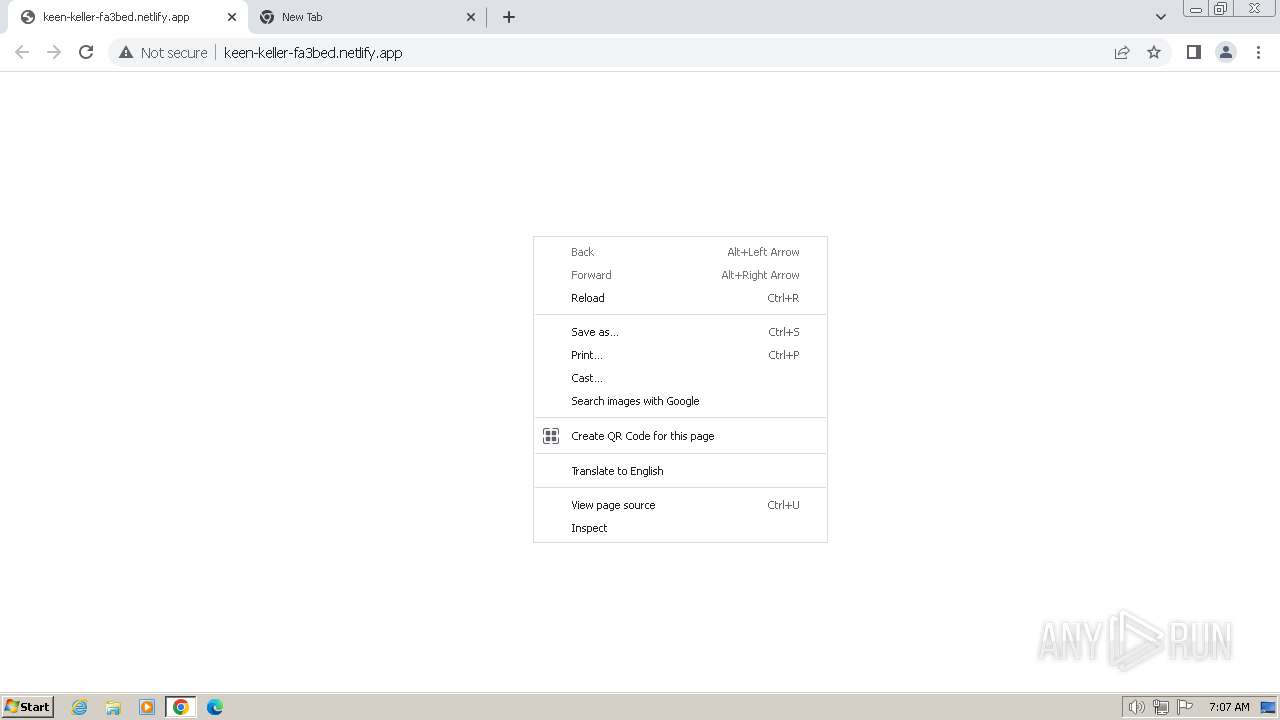Click the forward arrow in the toolbar
This screenshot has width=1280, height=720.
click(x=54, y=52)
